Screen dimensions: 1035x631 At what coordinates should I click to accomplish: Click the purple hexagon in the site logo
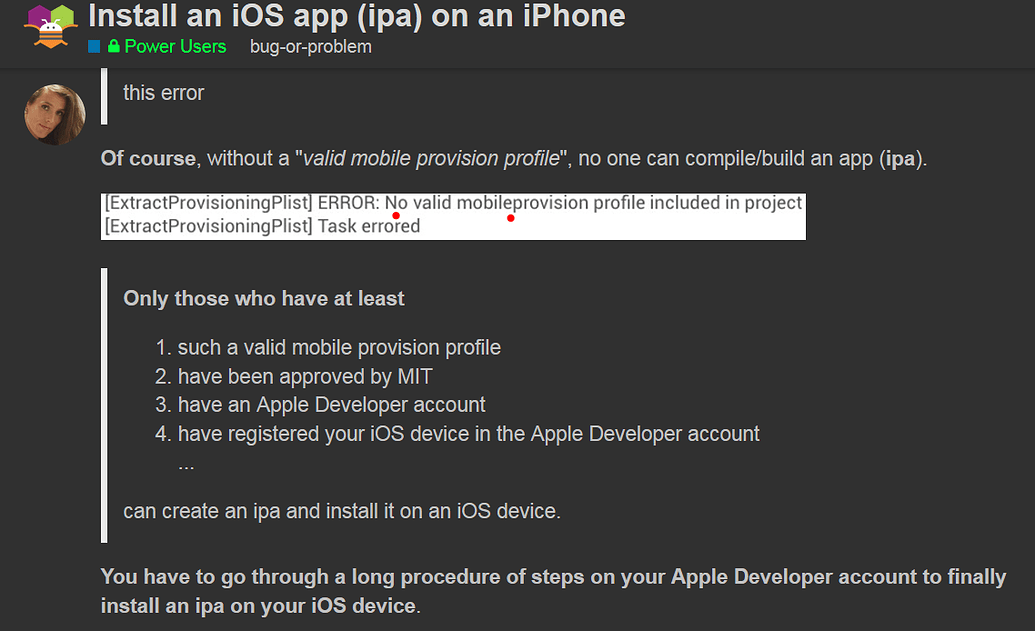[37, 13]
